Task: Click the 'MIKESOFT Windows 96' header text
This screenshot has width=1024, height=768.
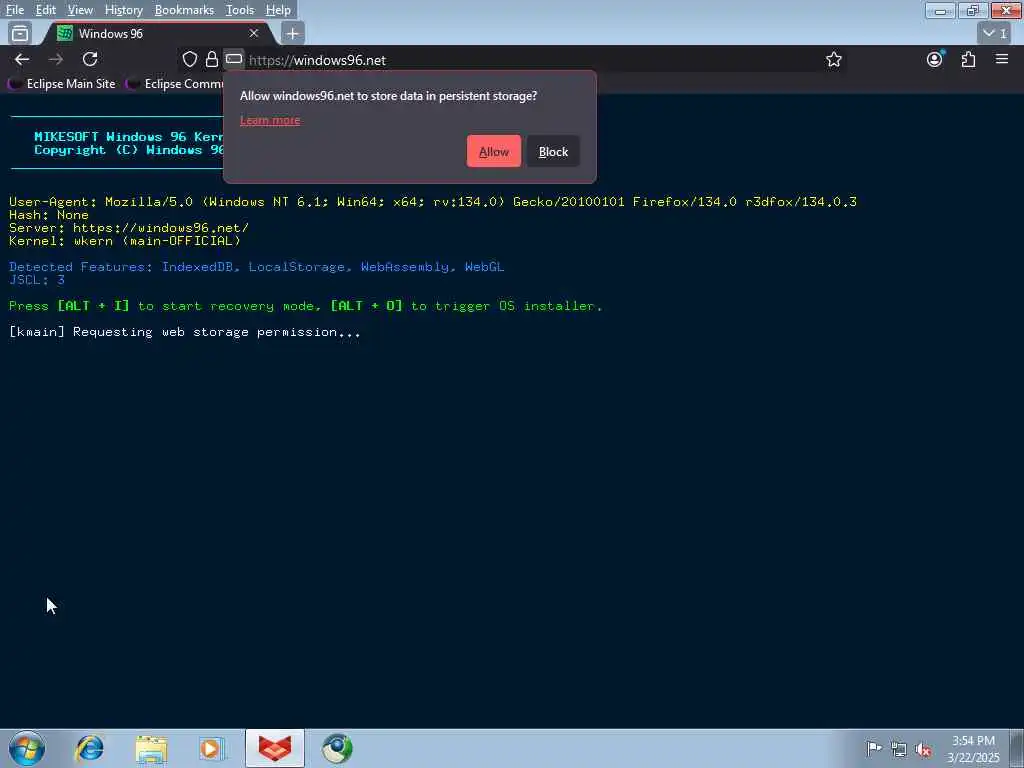Action: 129,136
